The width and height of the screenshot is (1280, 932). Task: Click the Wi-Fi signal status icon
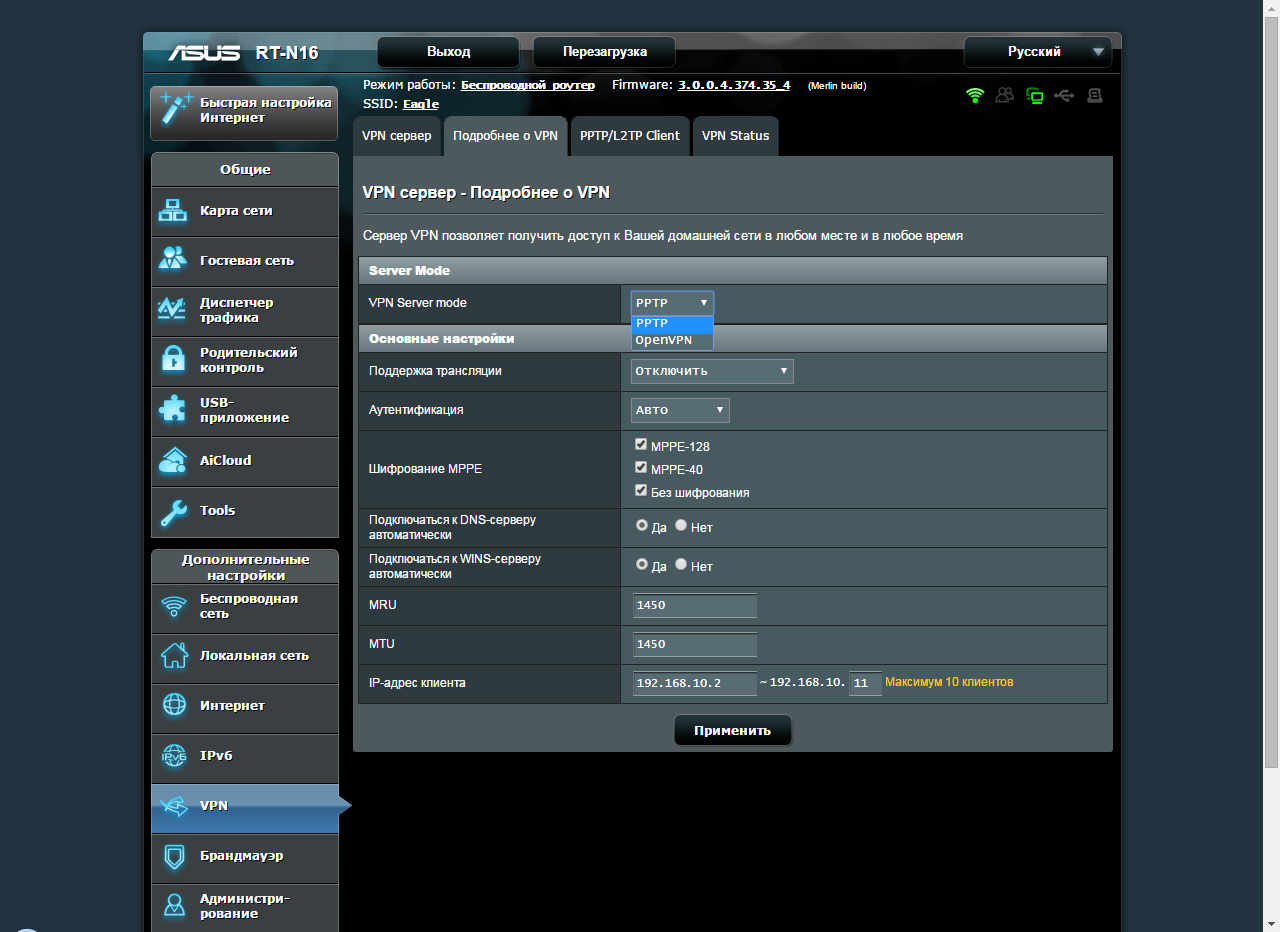coord(974,95)
